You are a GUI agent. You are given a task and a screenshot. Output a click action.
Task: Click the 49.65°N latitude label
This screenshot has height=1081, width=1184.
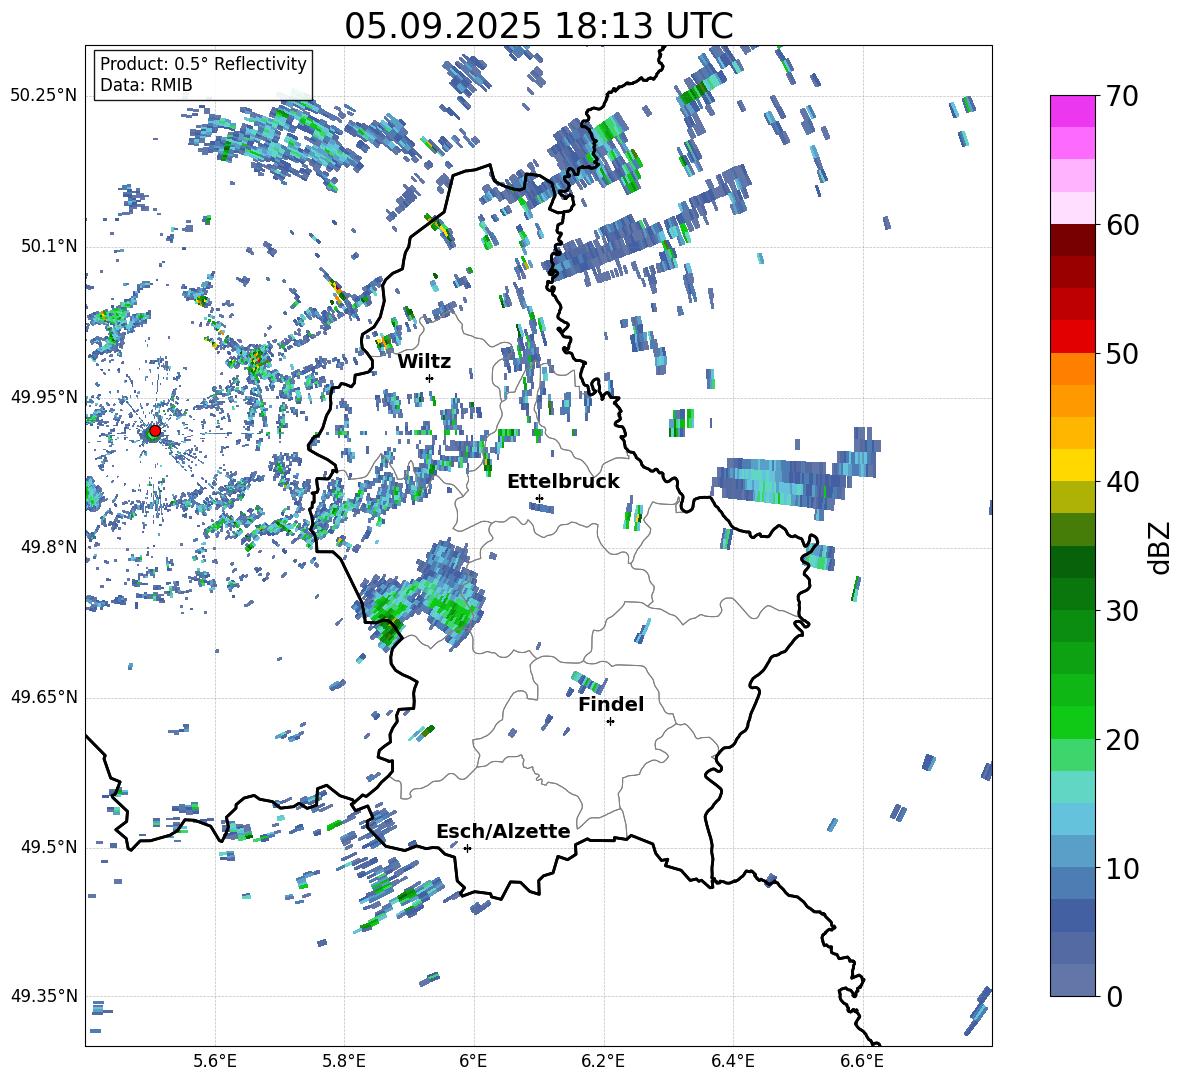[44, 697]
